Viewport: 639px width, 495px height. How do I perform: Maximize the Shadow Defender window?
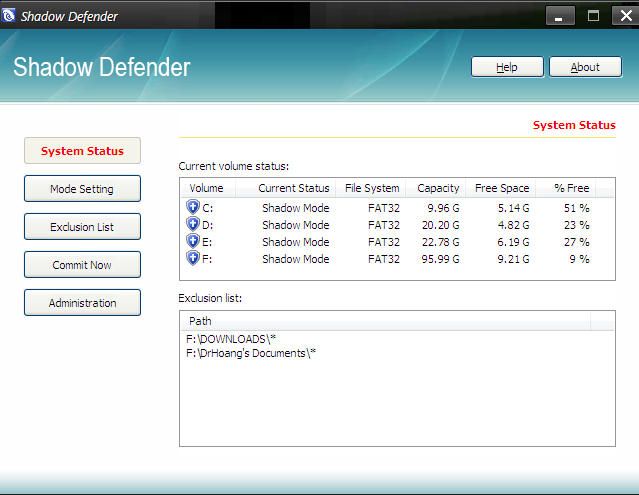(593, 16)
